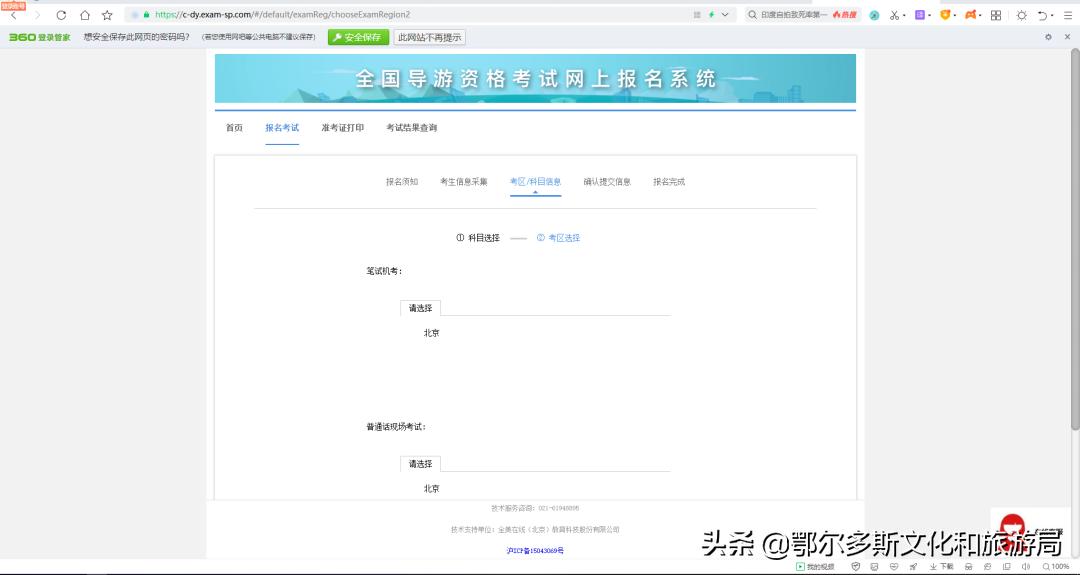This screenshot has height=575, width=1080.
Task: Go to the 确认提交信息 step
Action: pyautogui.click(x=607, y=182)
